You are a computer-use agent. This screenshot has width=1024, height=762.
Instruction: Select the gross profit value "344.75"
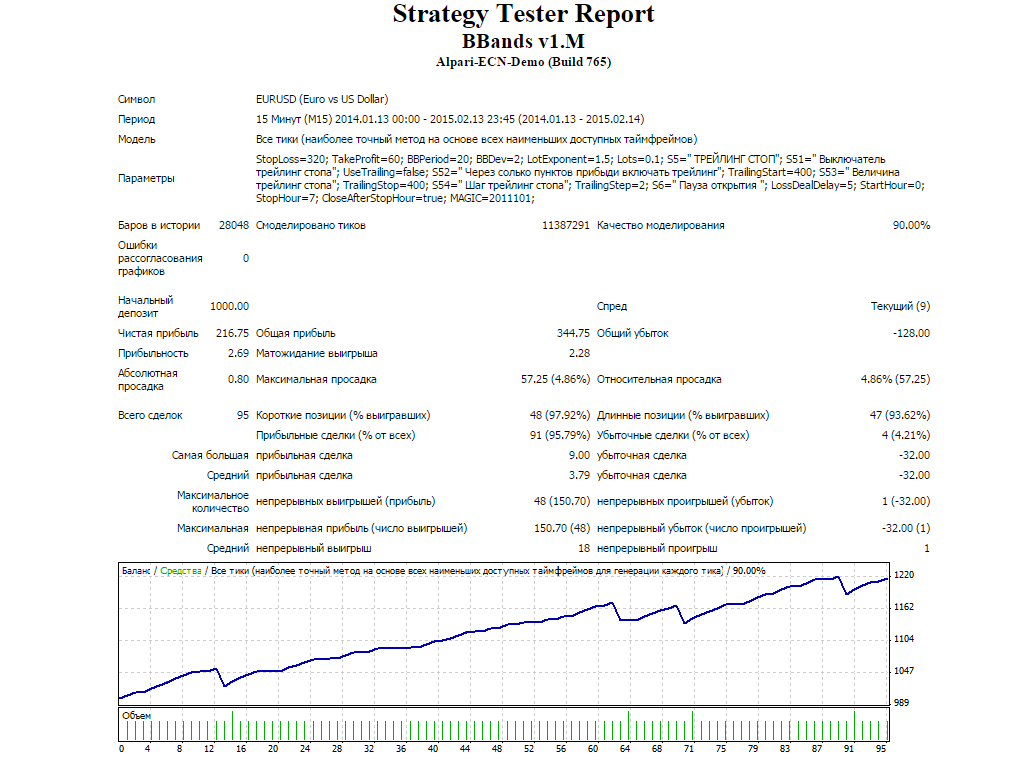(573, 334)
